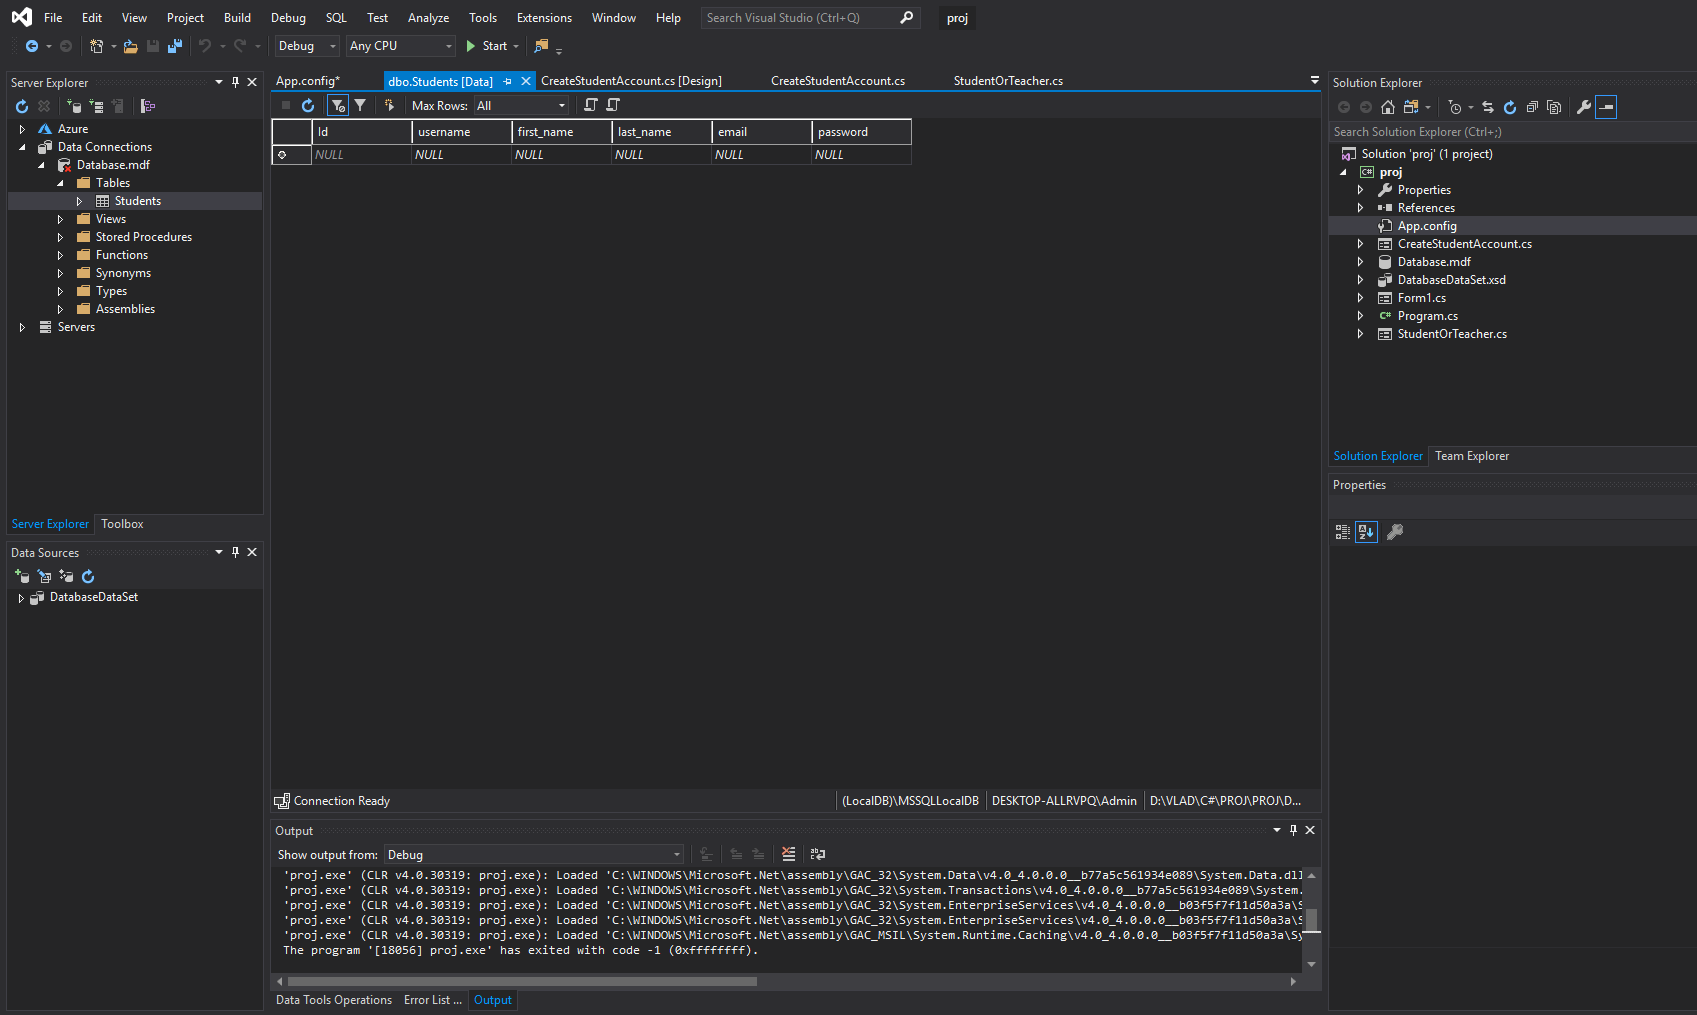Toggle the filter-off button in data grid toolbar
The image size is (1697, 1015).
click(338, 105)
